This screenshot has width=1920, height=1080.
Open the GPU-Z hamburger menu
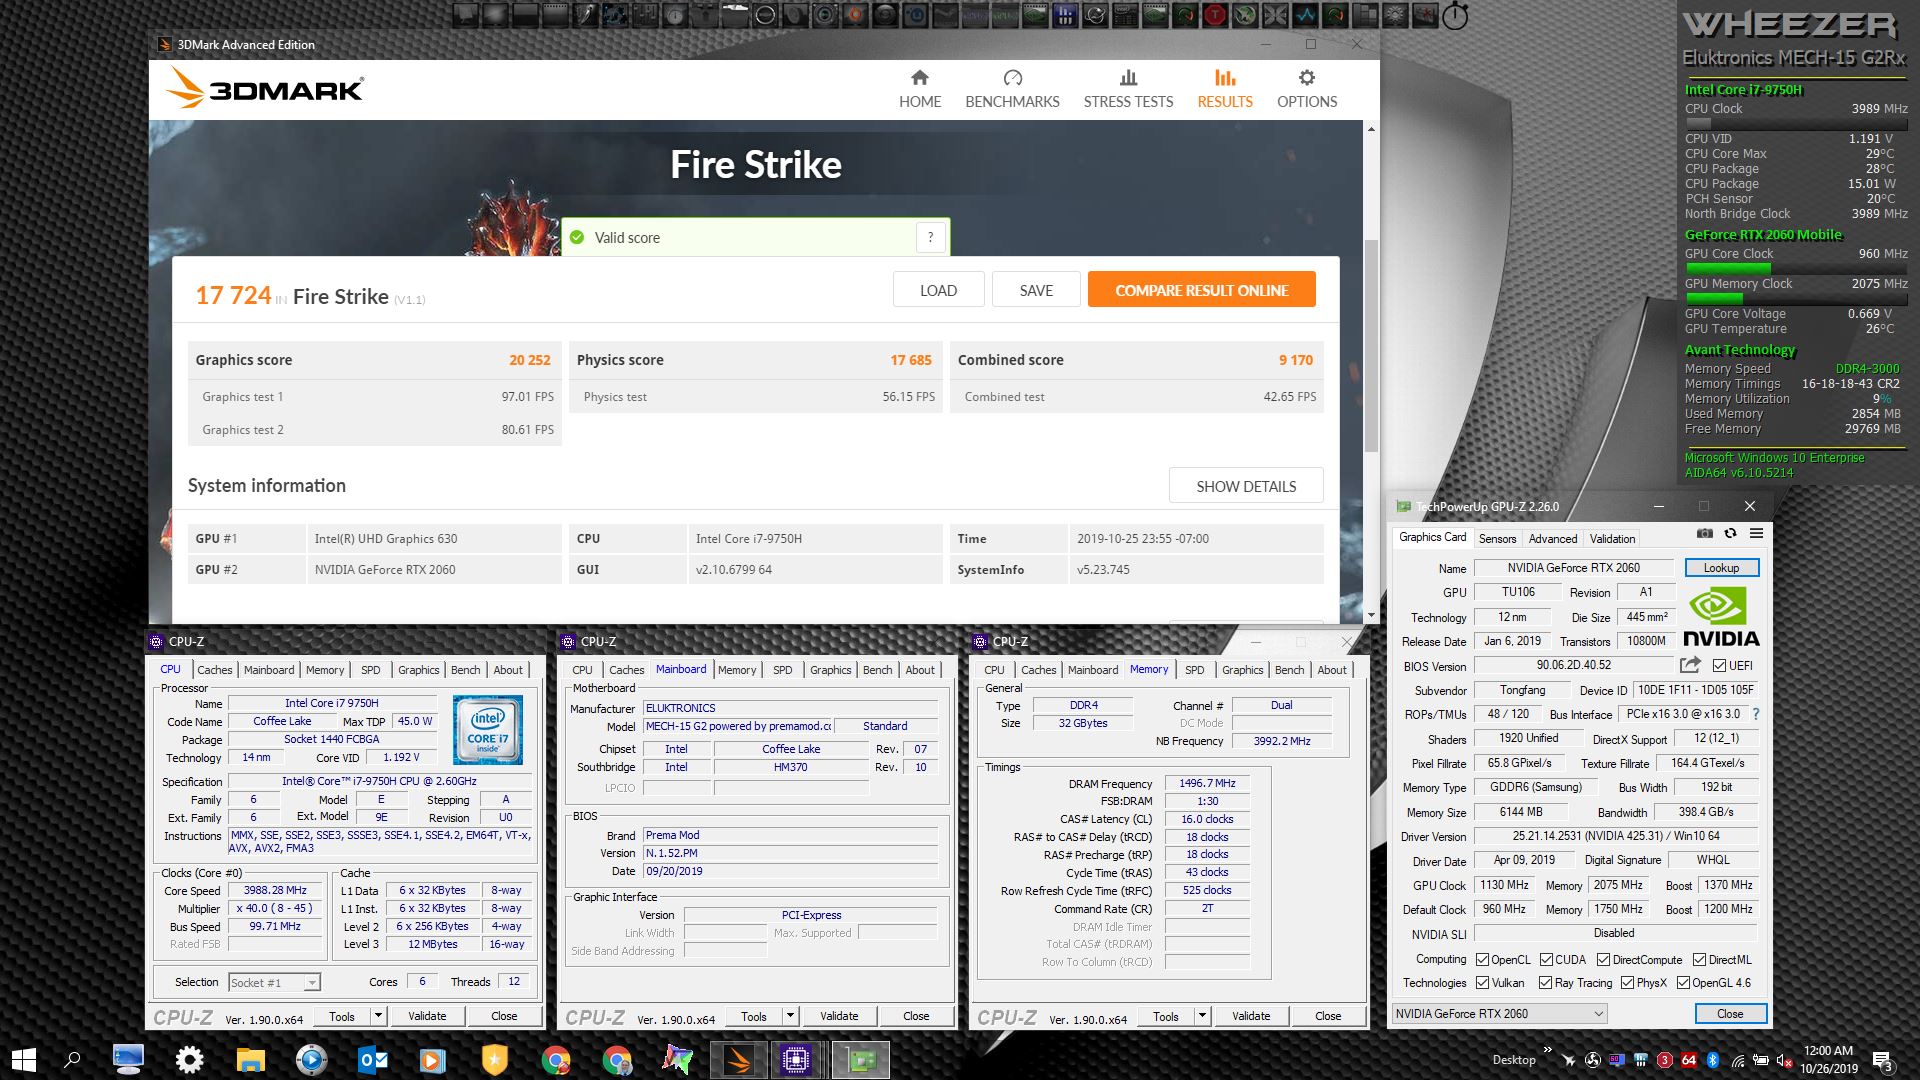click(x=1756, y=534)
